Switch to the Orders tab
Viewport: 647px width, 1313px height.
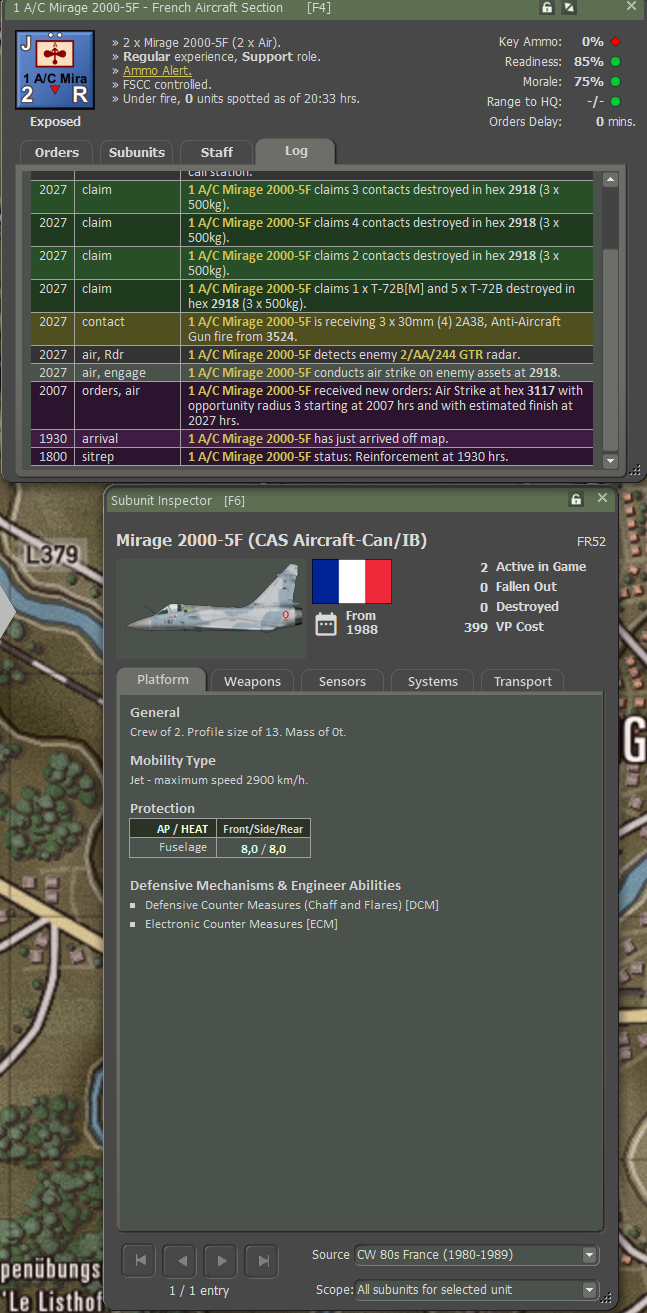pos(56,152)
